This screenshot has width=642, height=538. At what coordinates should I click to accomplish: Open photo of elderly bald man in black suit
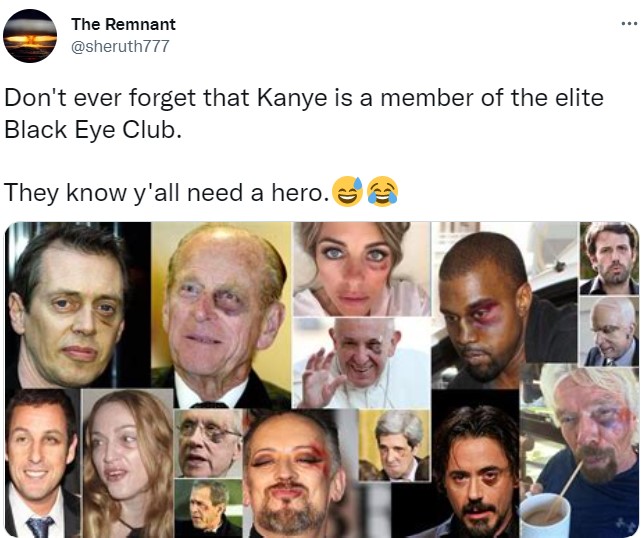click(221, 315)
